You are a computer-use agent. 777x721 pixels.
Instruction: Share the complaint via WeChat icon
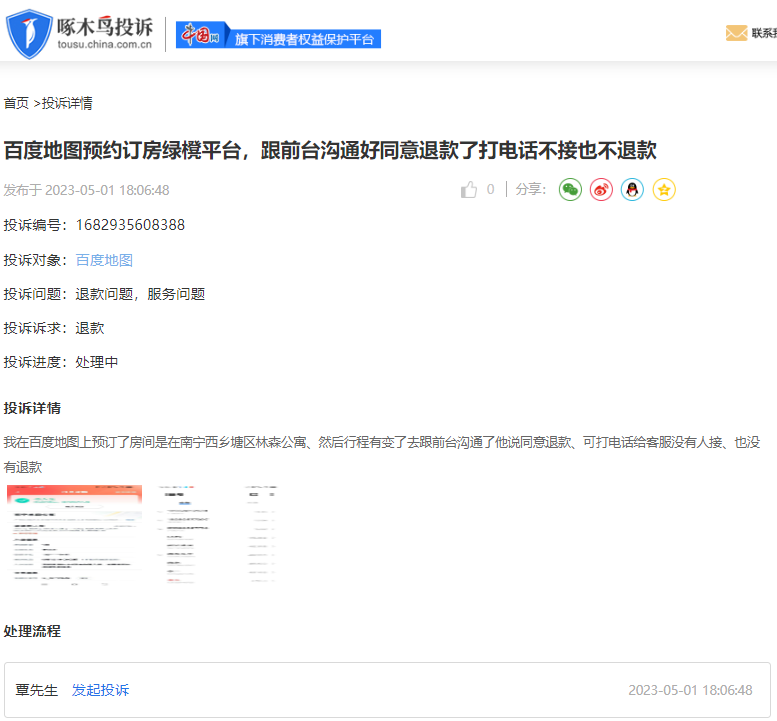click(570, 190)
